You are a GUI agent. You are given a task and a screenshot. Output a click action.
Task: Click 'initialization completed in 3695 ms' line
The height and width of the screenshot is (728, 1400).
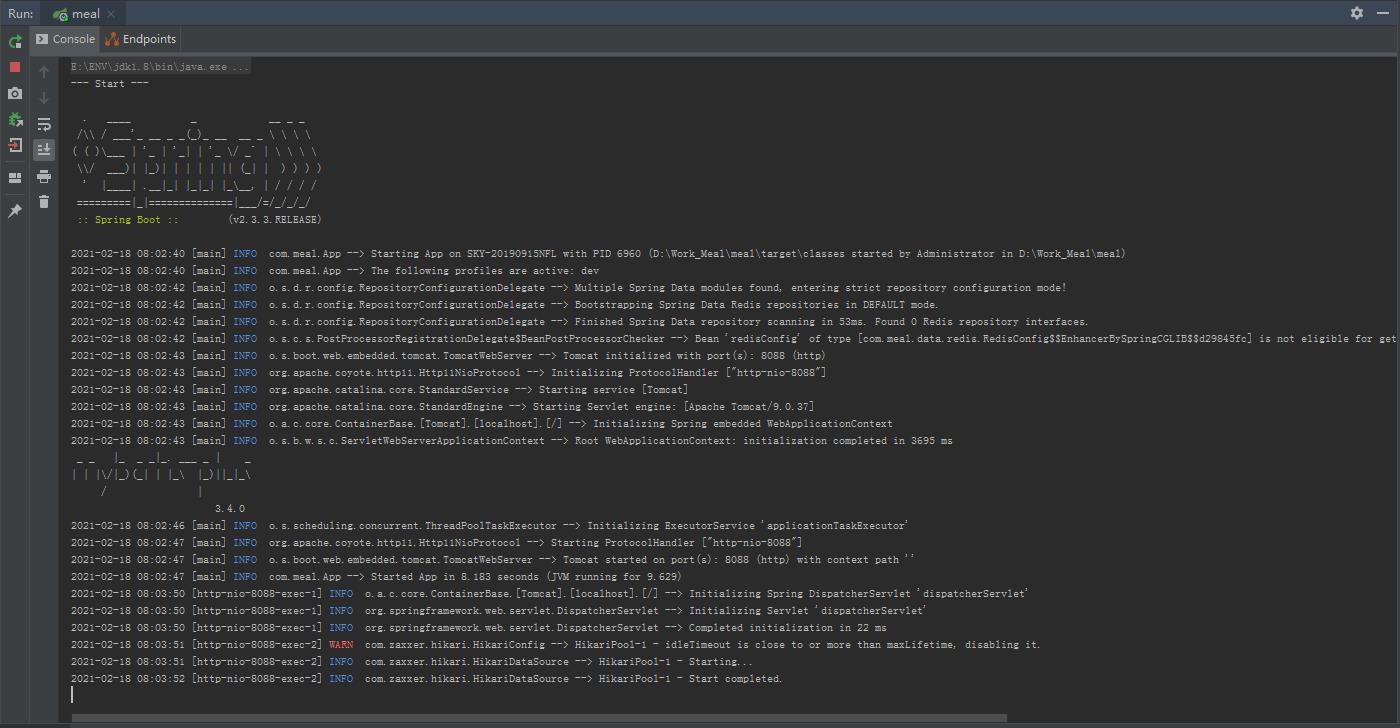[511, 441]
